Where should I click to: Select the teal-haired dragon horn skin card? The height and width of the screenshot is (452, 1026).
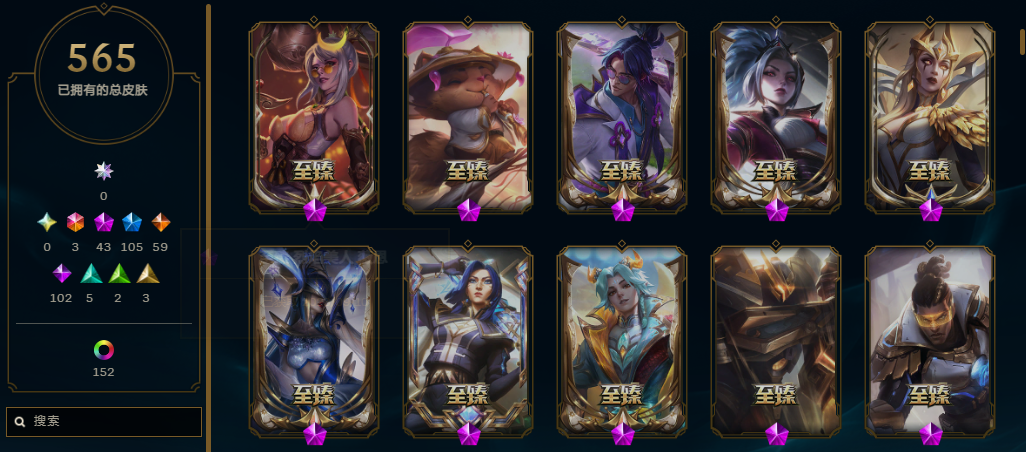point(622,341)
